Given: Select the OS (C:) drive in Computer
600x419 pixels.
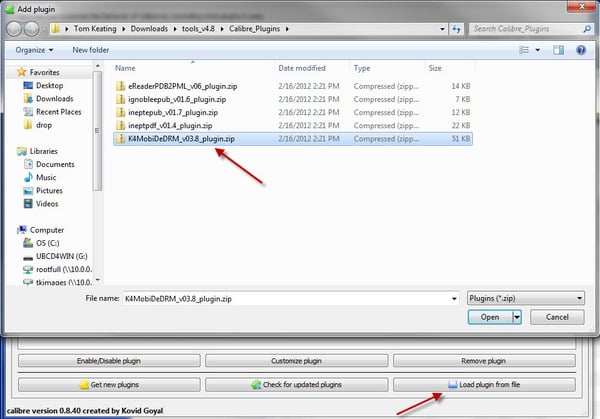Looking at the screenshot, I should click(x=48, y=241).
